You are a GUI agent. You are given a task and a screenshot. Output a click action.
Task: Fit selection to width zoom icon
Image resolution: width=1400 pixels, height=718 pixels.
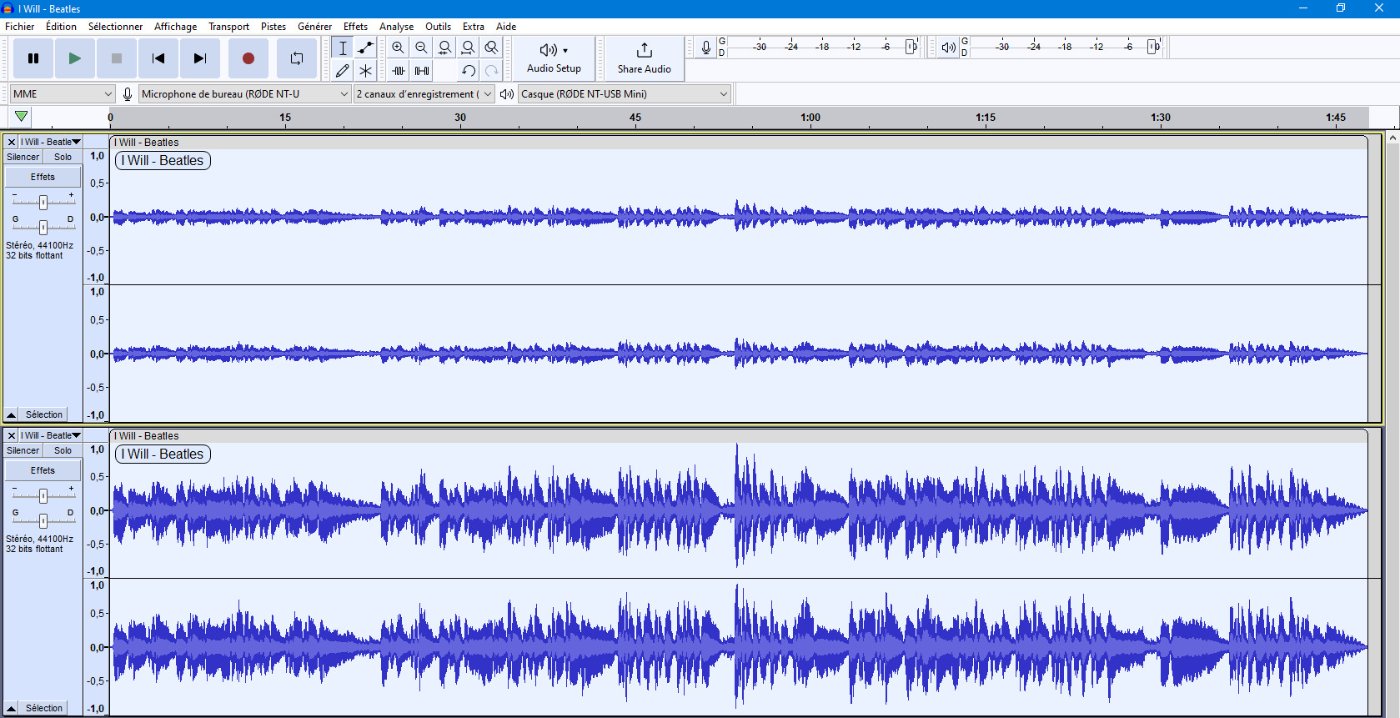tap(444, 48)
